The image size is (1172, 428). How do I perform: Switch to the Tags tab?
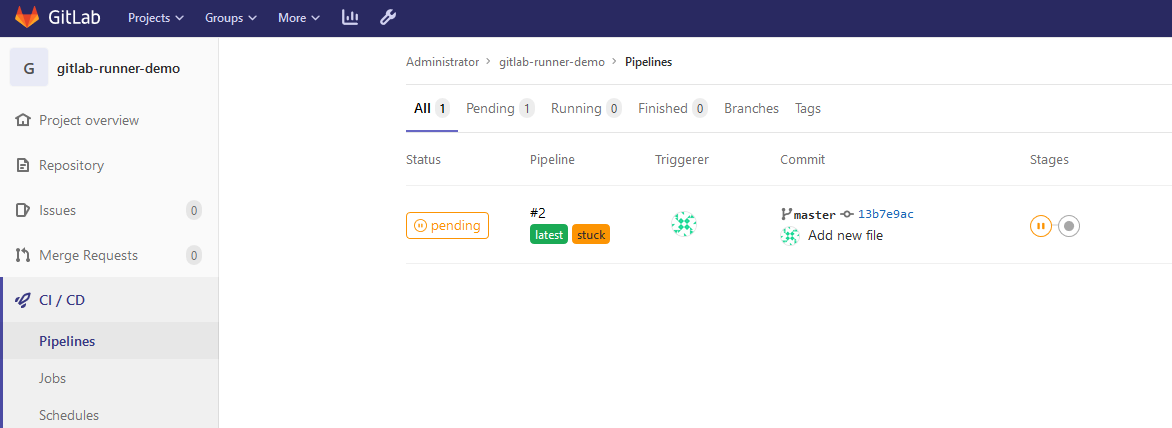pyautogui.click(x=808, y=108)
